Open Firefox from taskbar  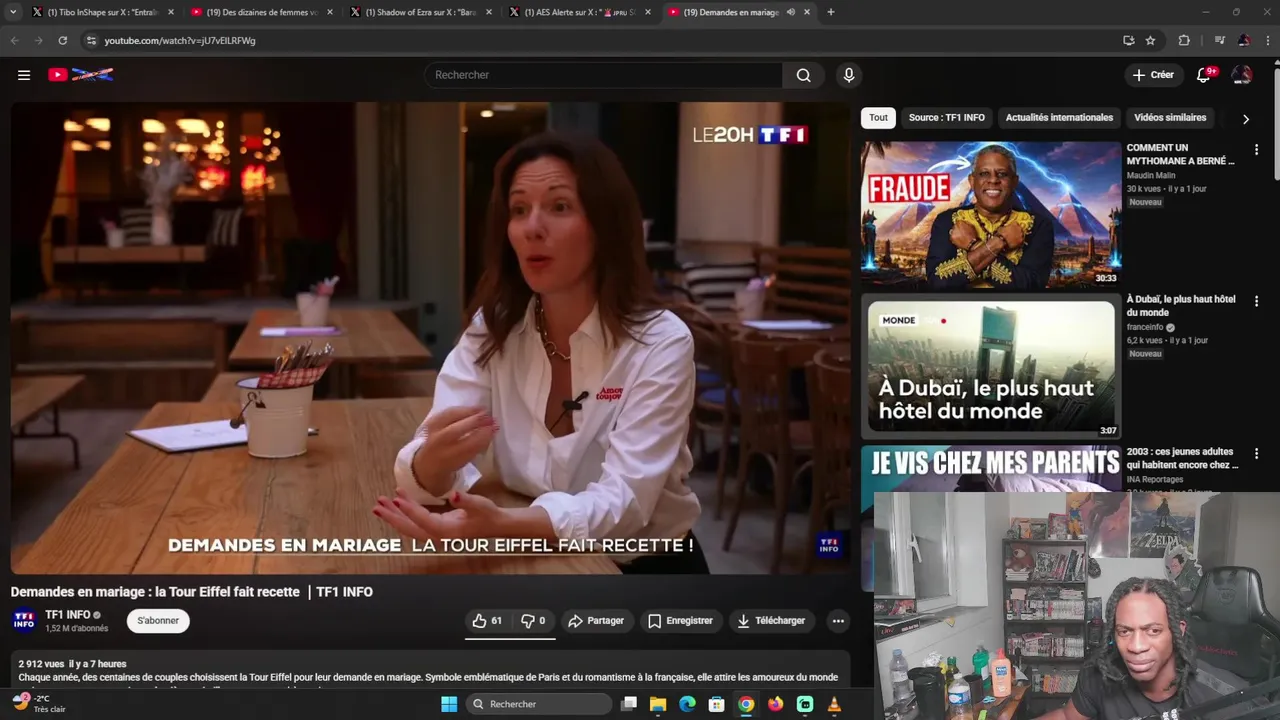tap(775, 704)
